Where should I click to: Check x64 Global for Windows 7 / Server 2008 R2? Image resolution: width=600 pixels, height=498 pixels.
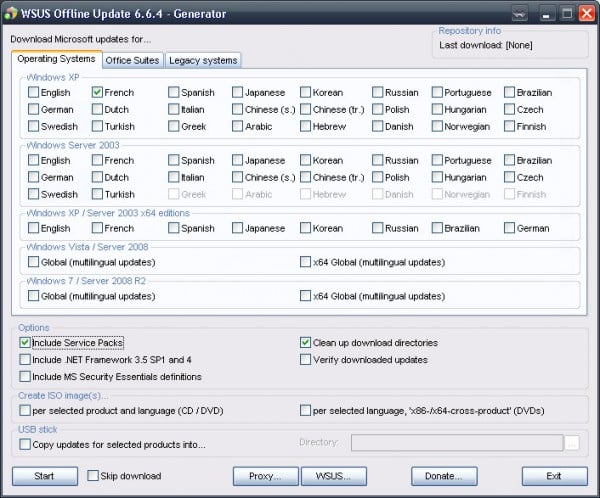305,296
